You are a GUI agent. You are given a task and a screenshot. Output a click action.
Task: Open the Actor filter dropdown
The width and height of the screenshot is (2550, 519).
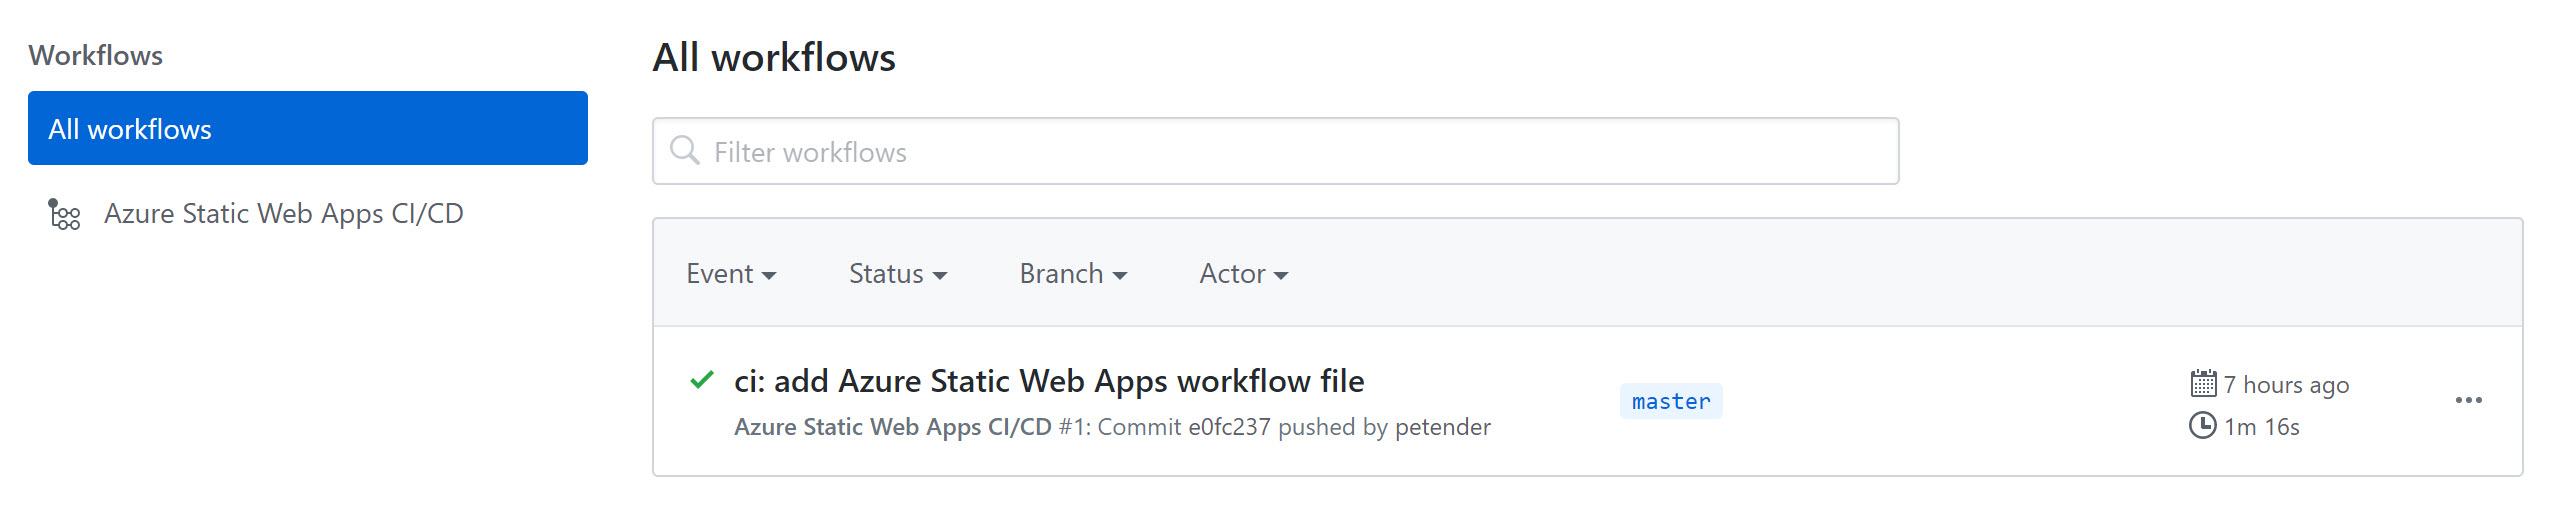(1243, 274)
